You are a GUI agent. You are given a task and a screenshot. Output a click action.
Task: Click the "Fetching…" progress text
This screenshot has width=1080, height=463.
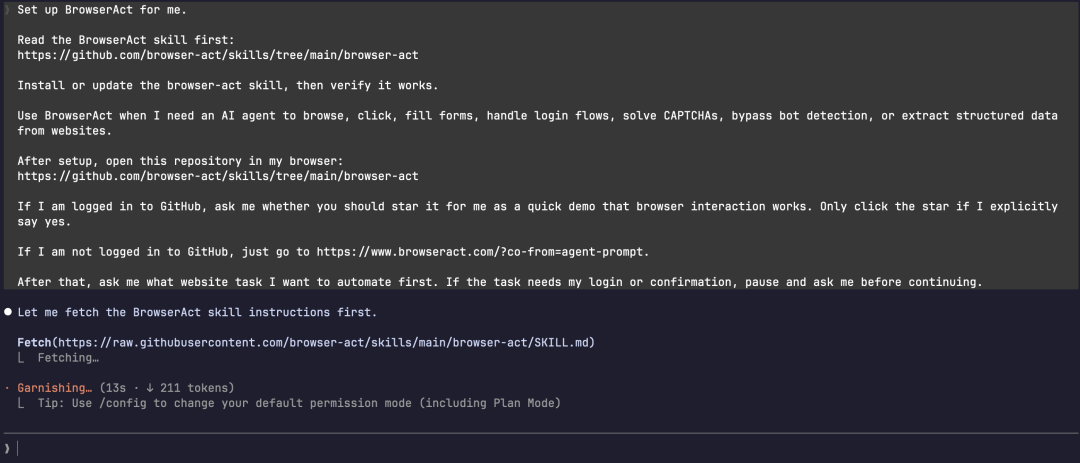pos(68,358)
